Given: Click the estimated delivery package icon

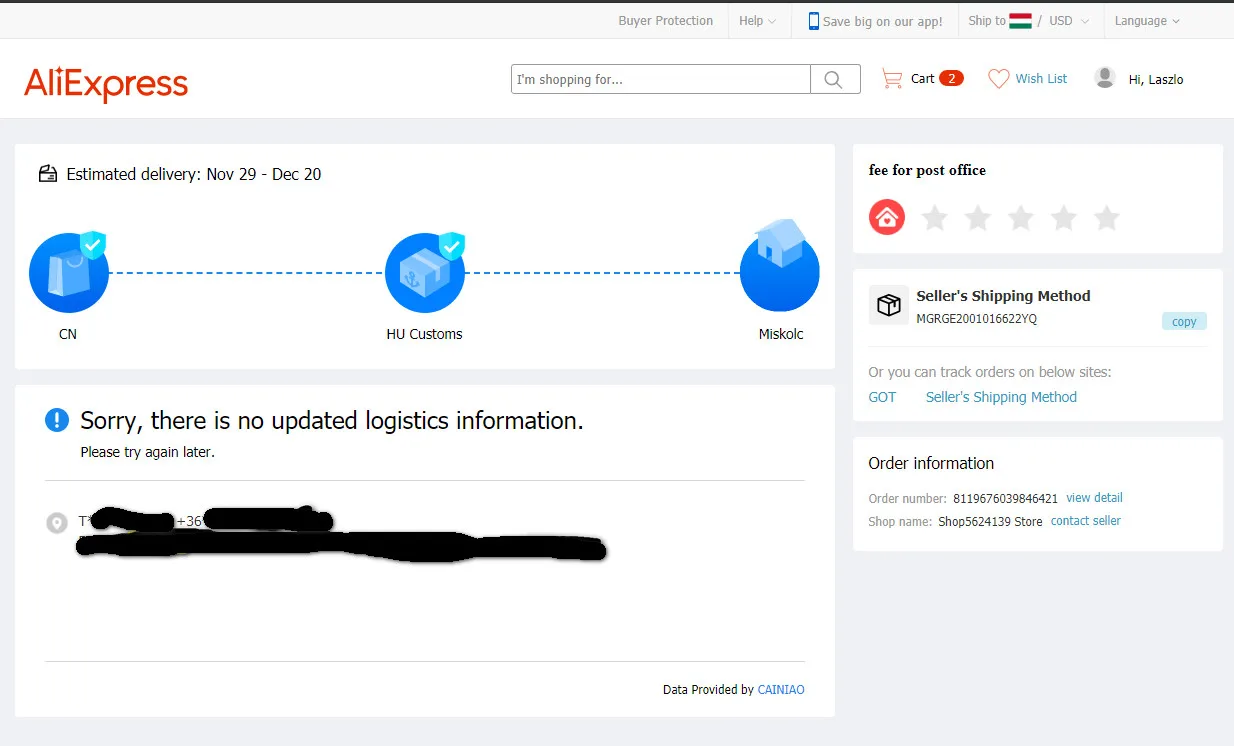Looking at the screenshot, I should pos(48,174).
